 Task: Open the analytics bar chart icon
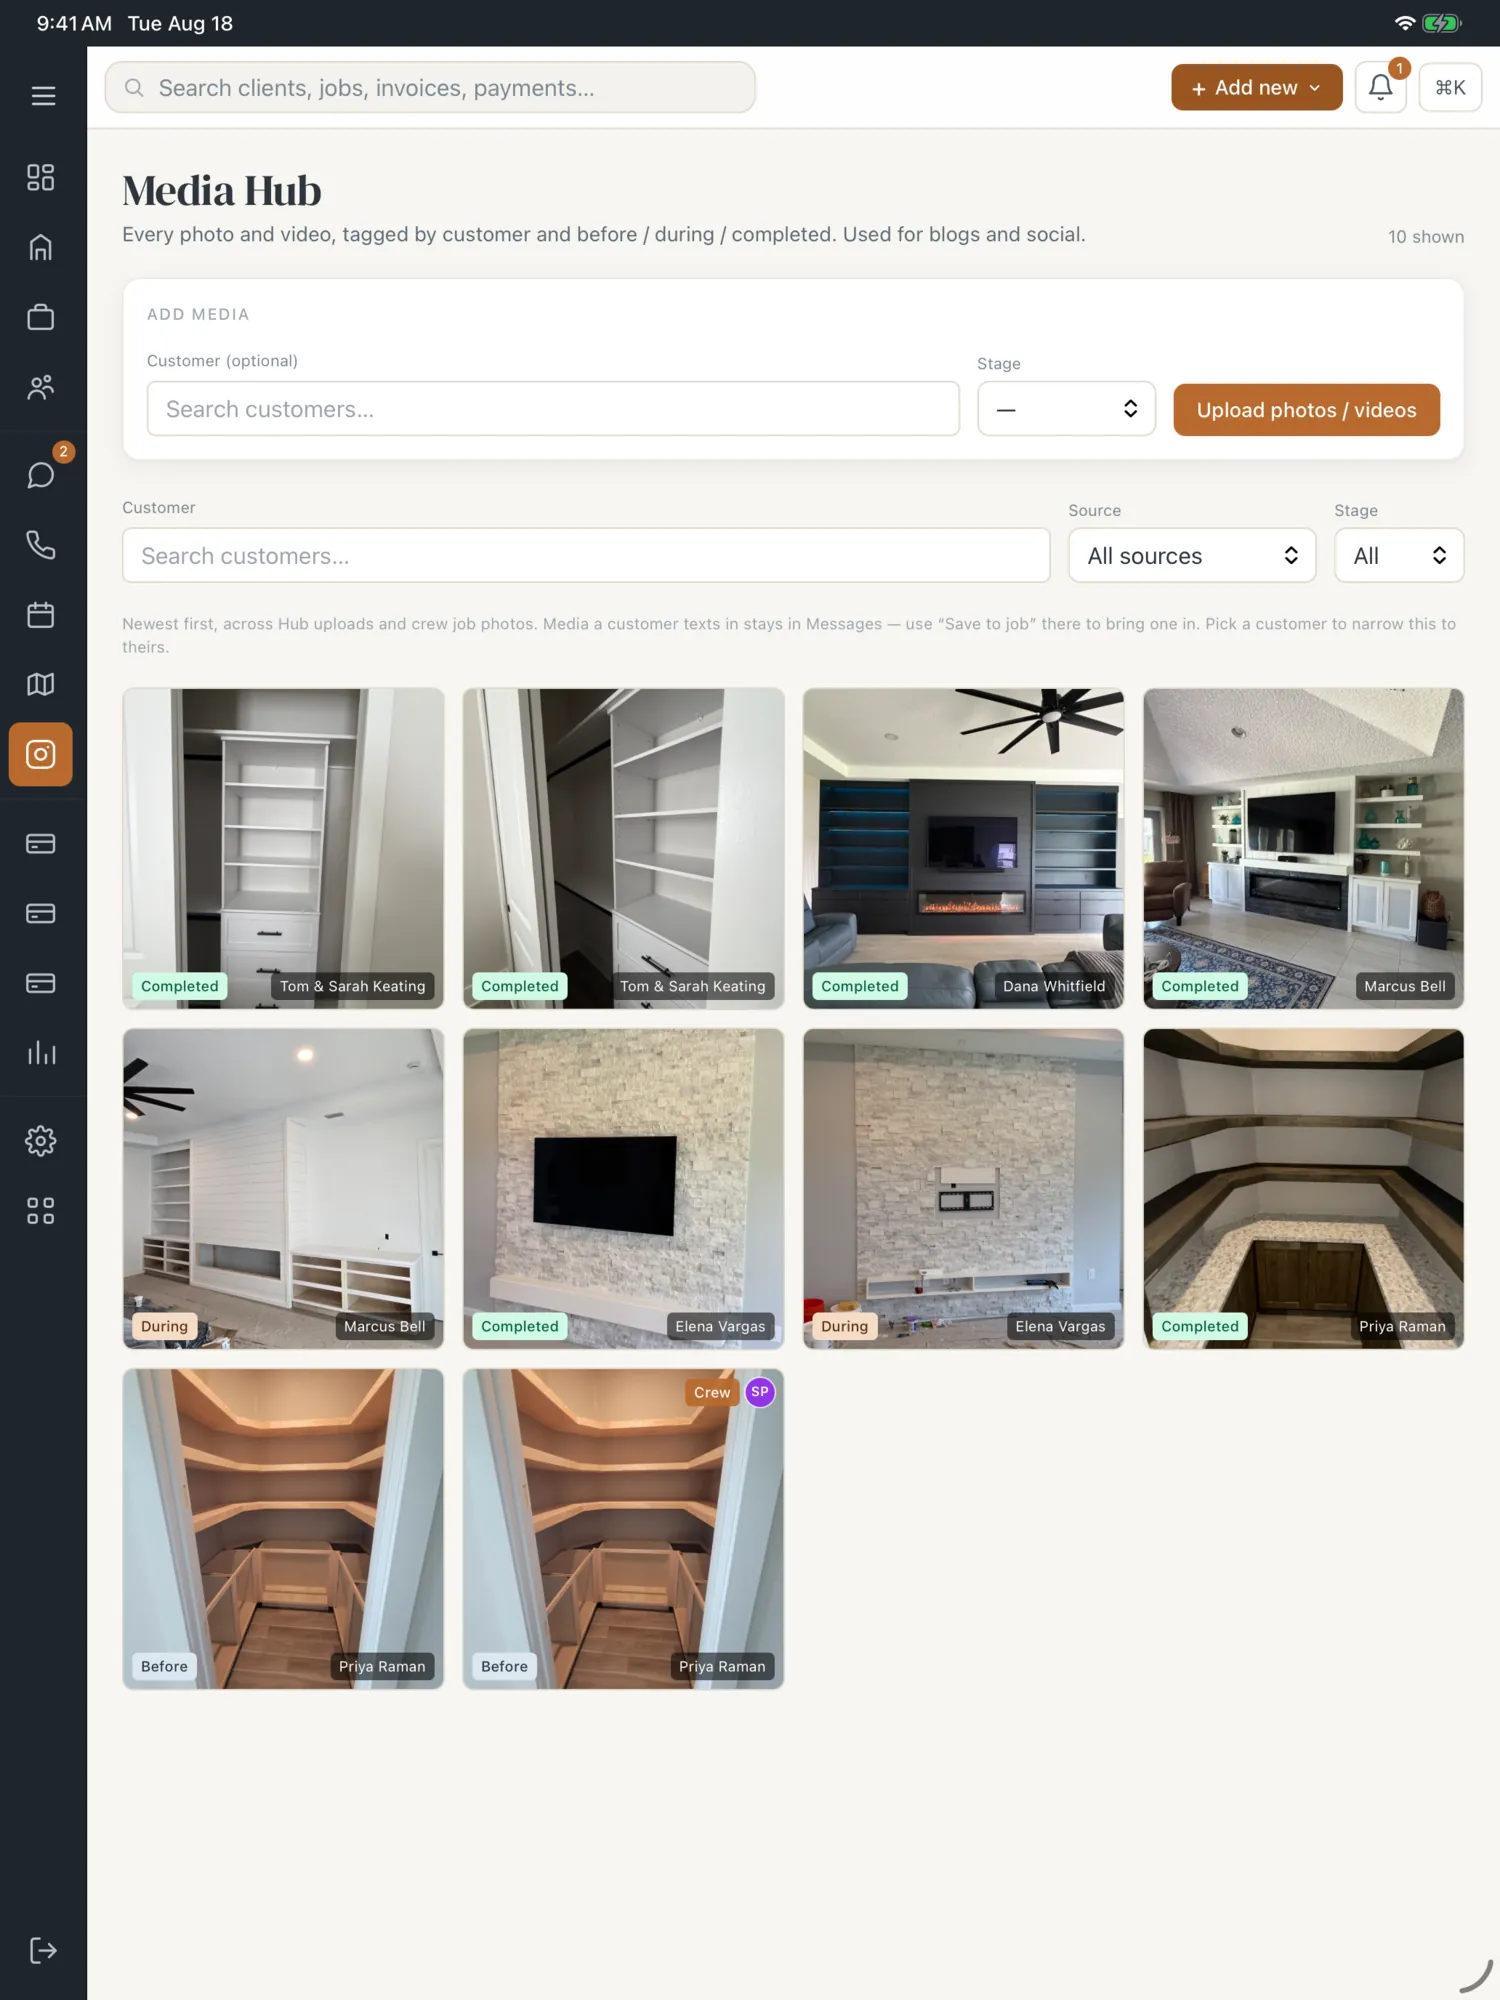click(41, 1053)
